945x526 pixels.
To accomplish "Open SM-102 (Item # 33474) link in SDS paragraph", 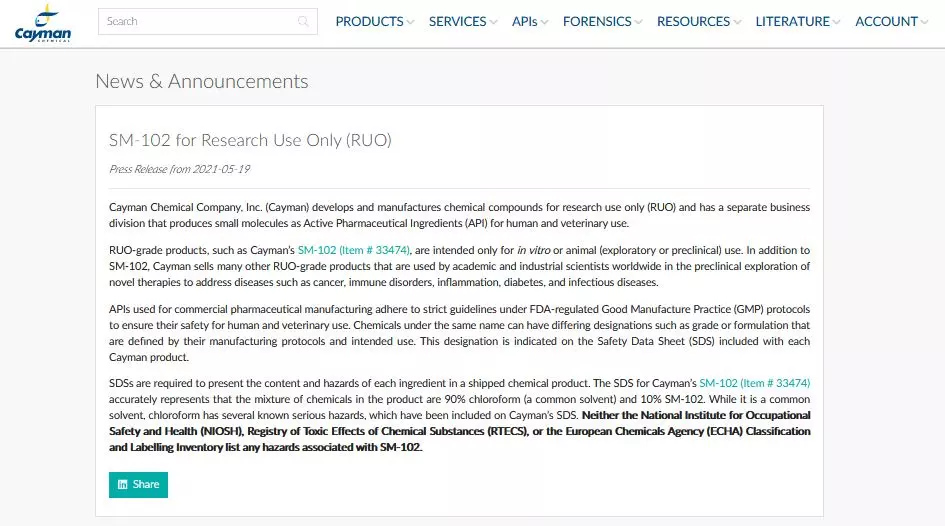I will (755, 383).
